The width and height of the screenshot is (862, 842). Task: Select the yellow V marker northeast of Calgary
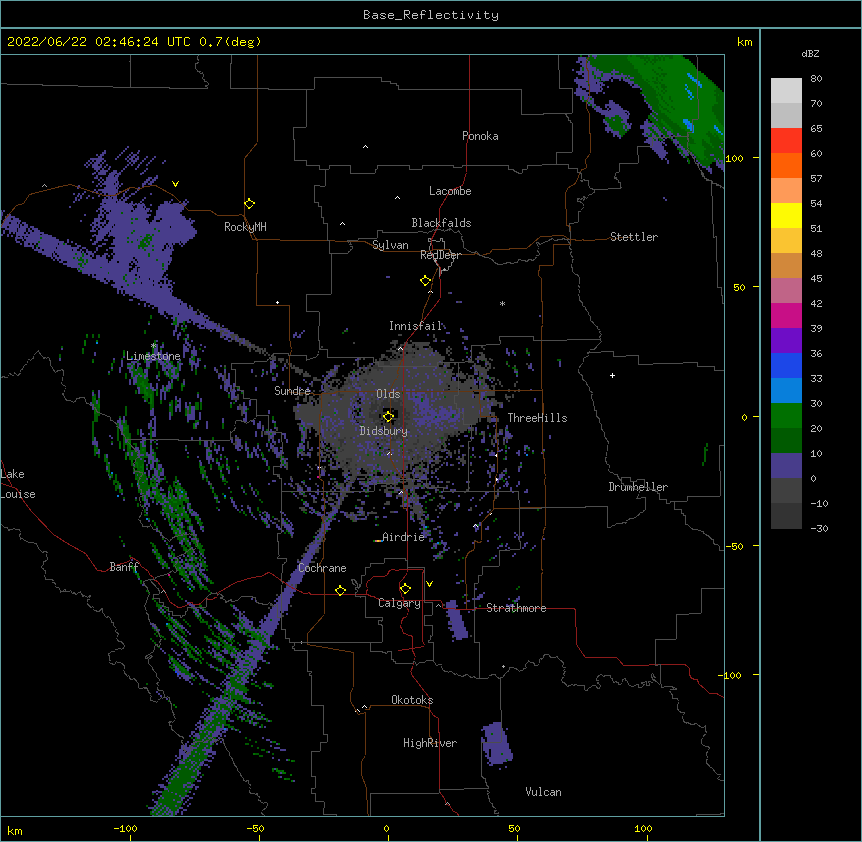429,584
